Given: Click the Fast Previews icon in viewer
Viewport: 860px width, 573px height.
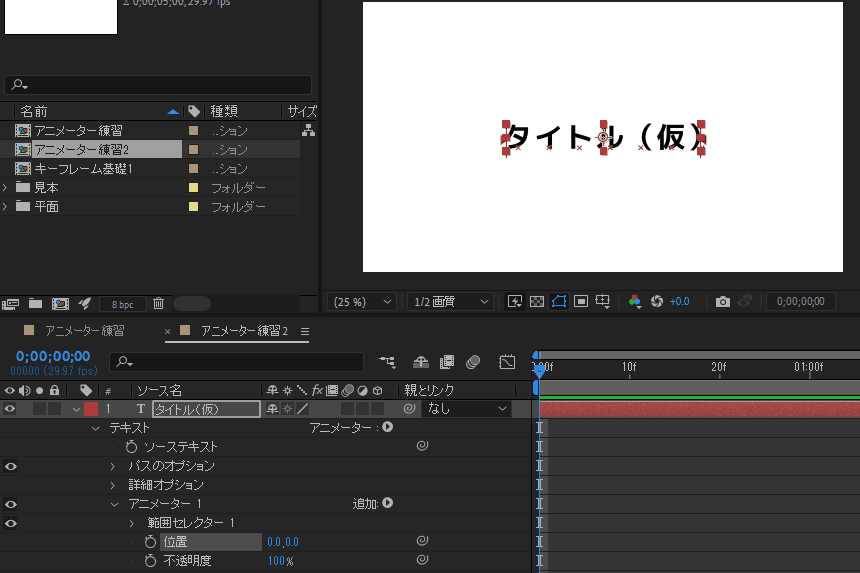Looking at the screenshot, I should [x=515, y=302].
